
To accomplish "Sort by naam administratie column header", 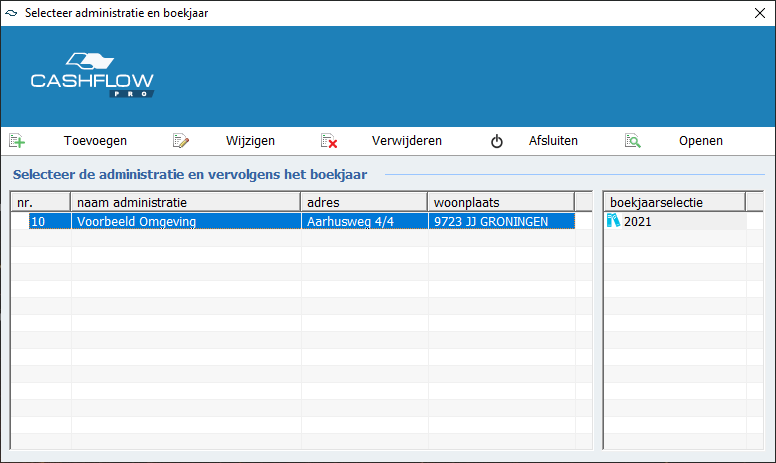I will 186,202.
